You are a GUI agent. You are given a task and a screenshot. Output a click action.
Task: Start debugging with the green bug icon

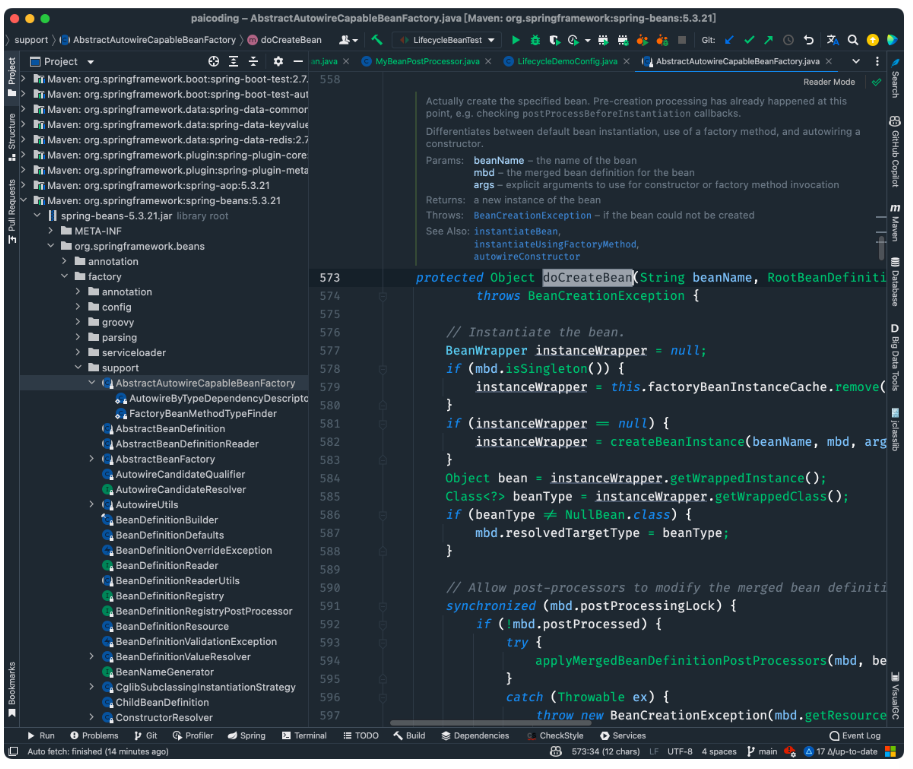[x=535, y=40]
